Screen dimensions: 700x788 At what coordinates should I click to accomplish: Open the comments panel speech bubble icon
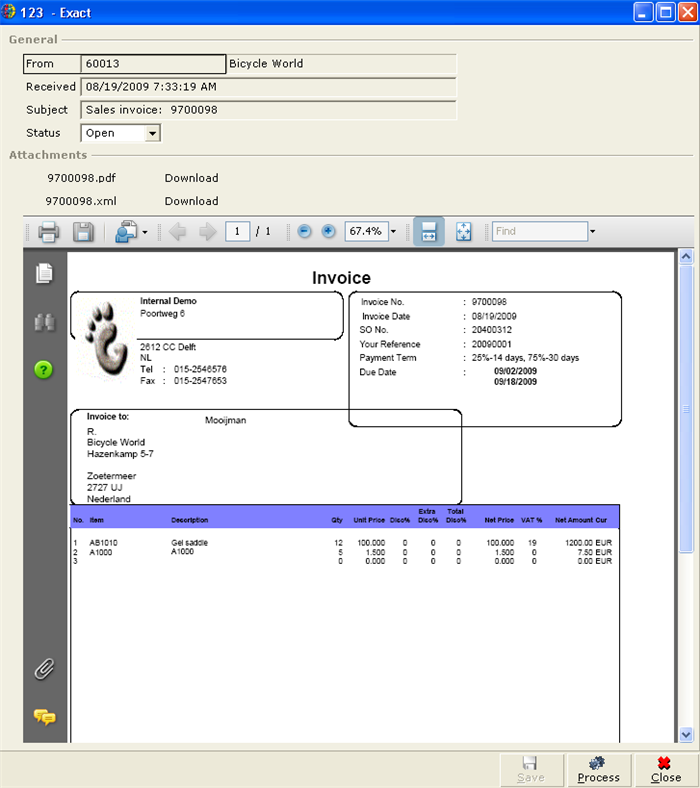click(45, 716)
